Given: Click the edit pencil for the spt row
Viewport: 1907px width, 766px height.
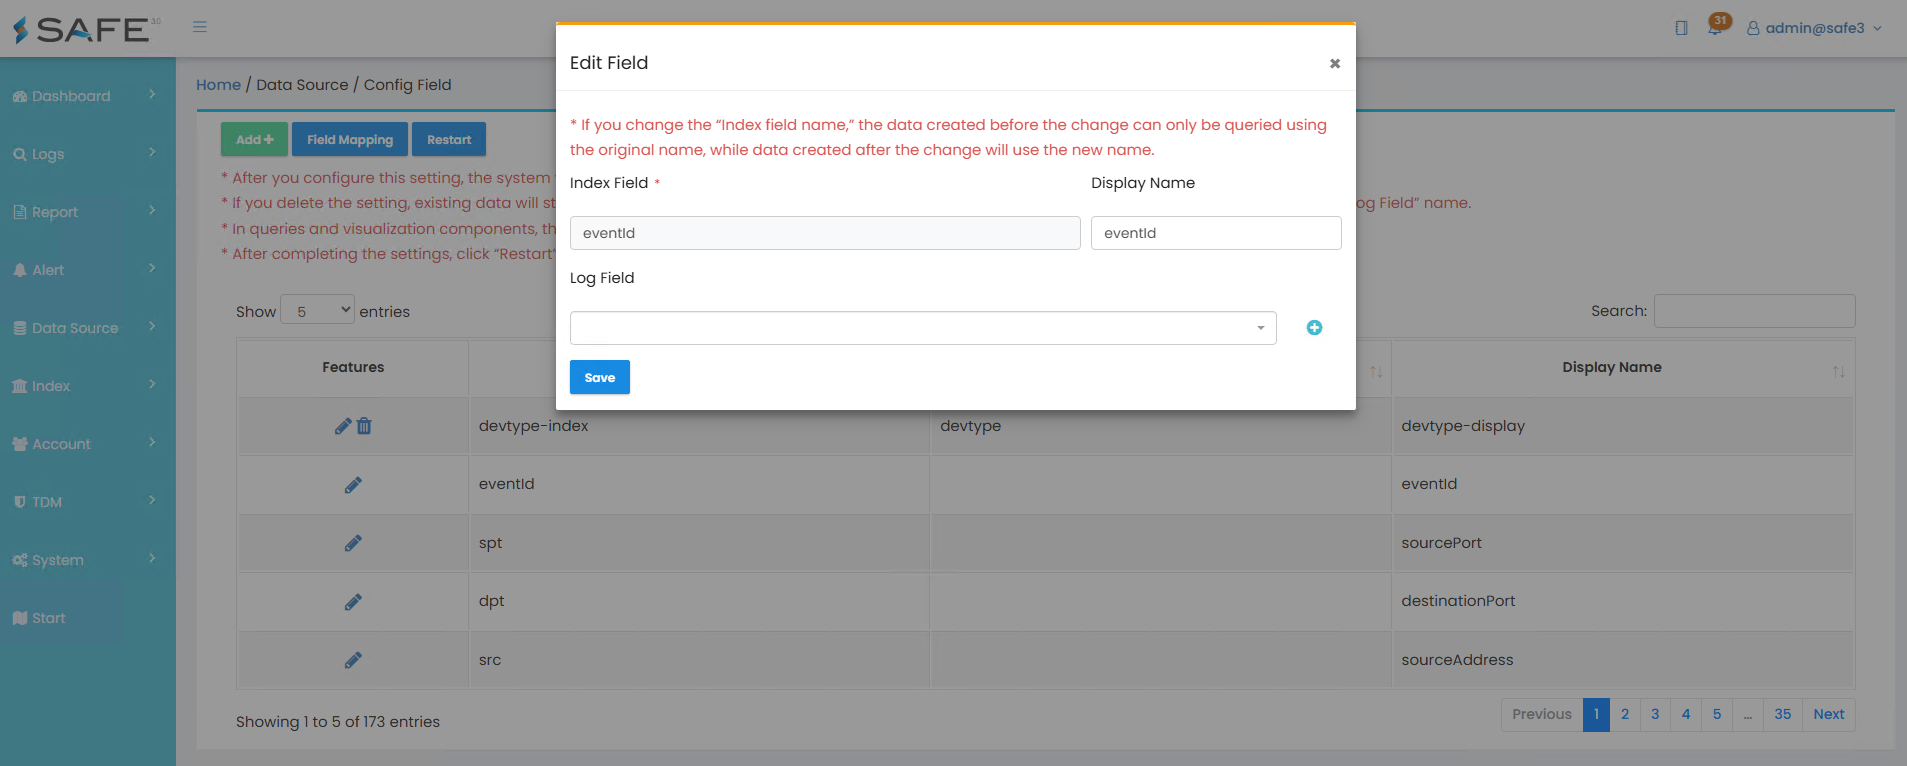Looking at the screenshot, I should coord(353,543).
